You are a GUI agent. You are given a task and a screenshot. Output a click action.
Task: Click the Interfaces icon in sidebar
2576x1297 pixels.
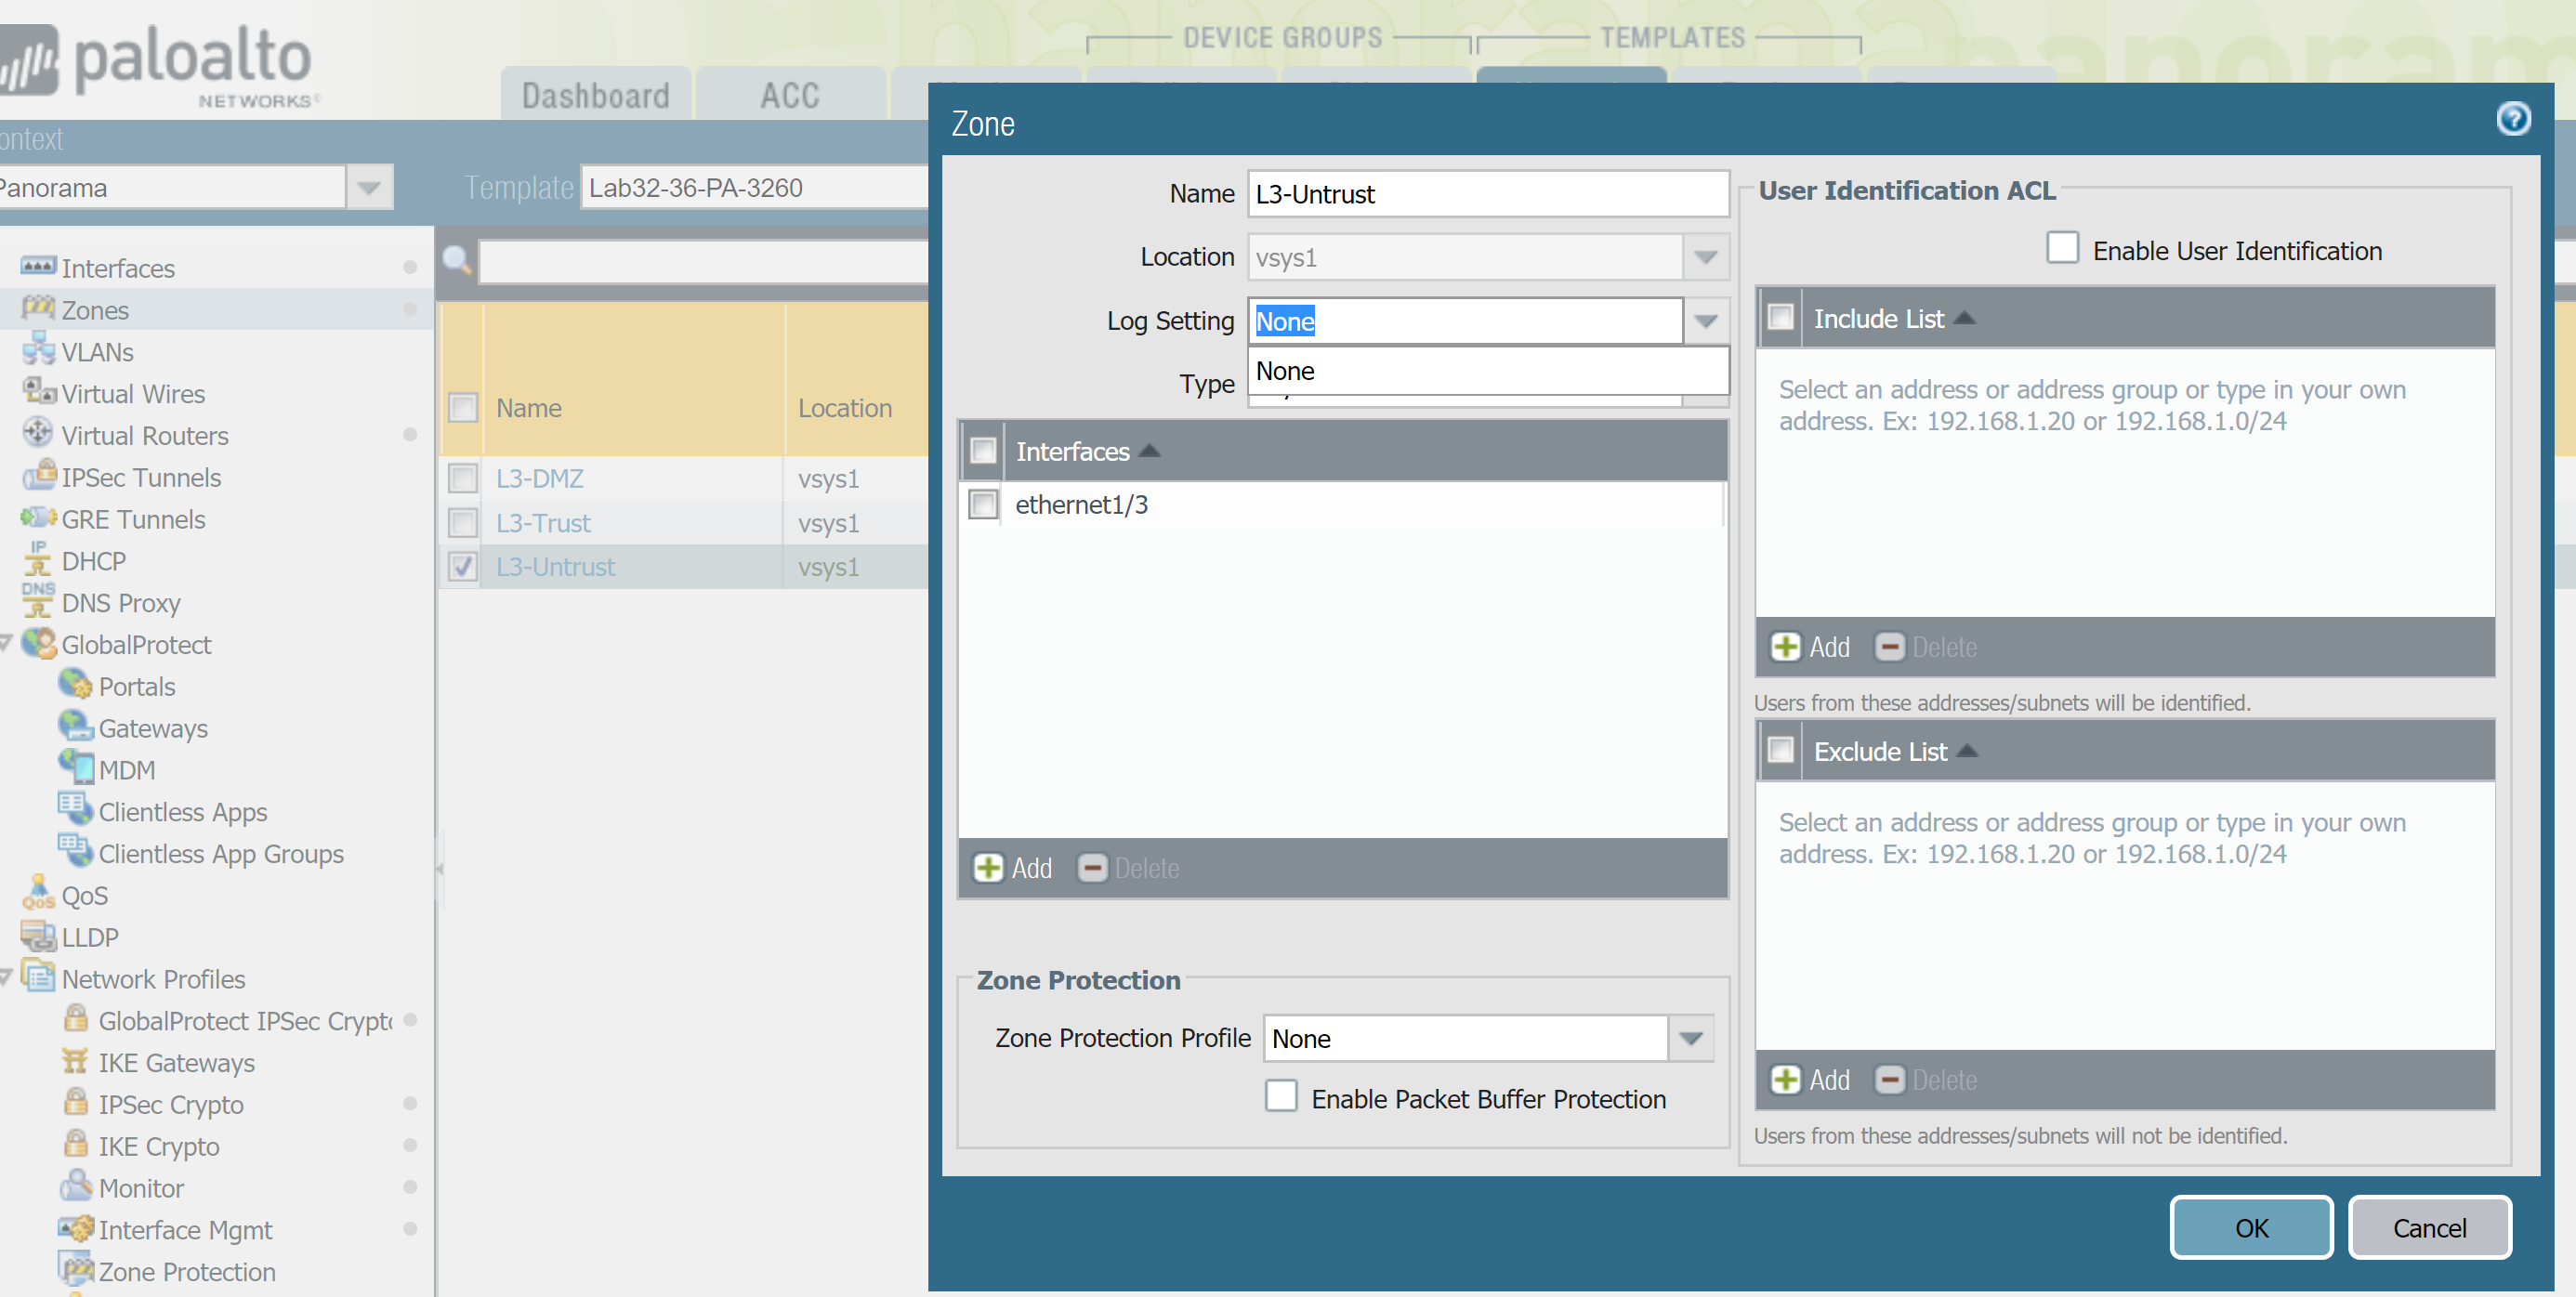[x=38, y=267]
